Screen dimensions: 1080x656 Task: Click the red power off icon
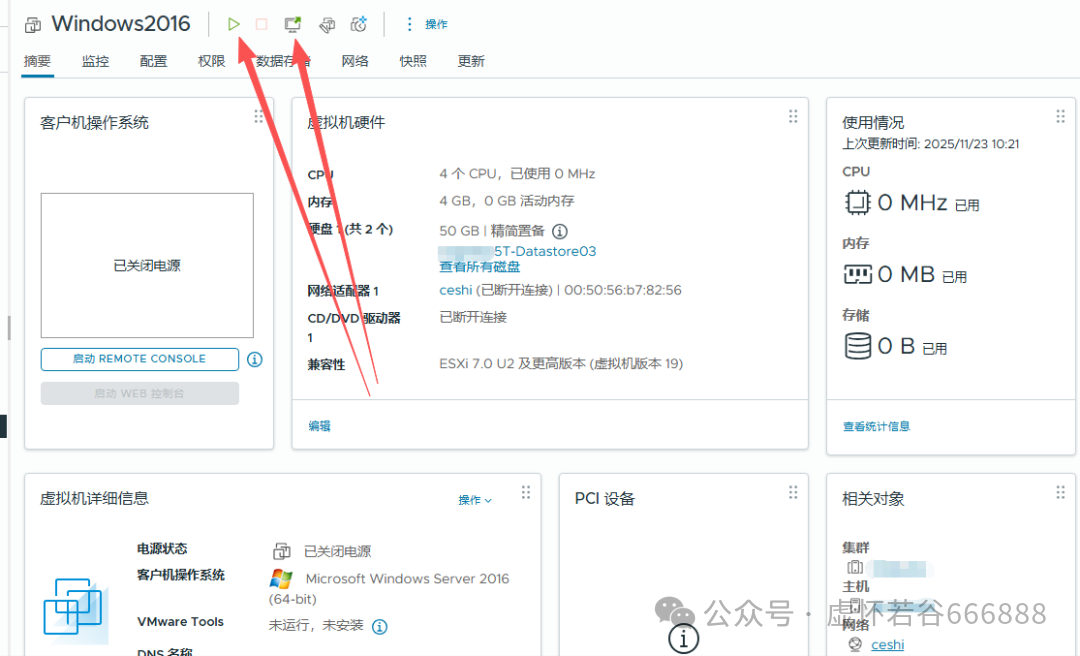click(262, 24)
